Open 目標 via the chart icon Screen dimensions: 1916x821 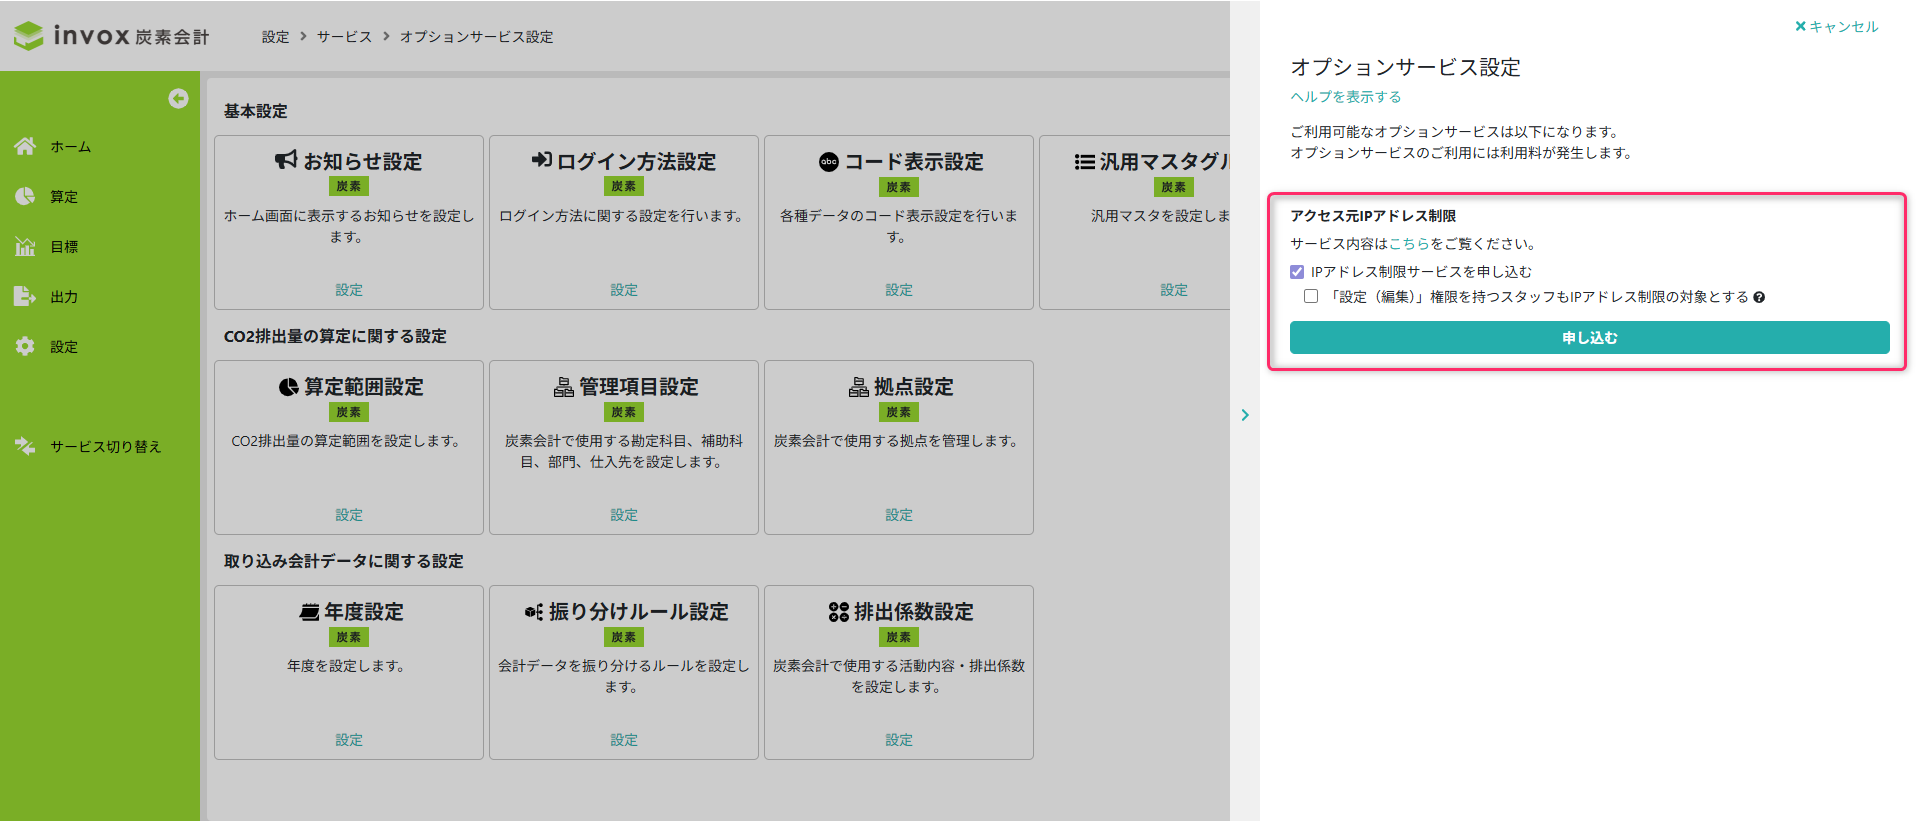click(25, 246)
